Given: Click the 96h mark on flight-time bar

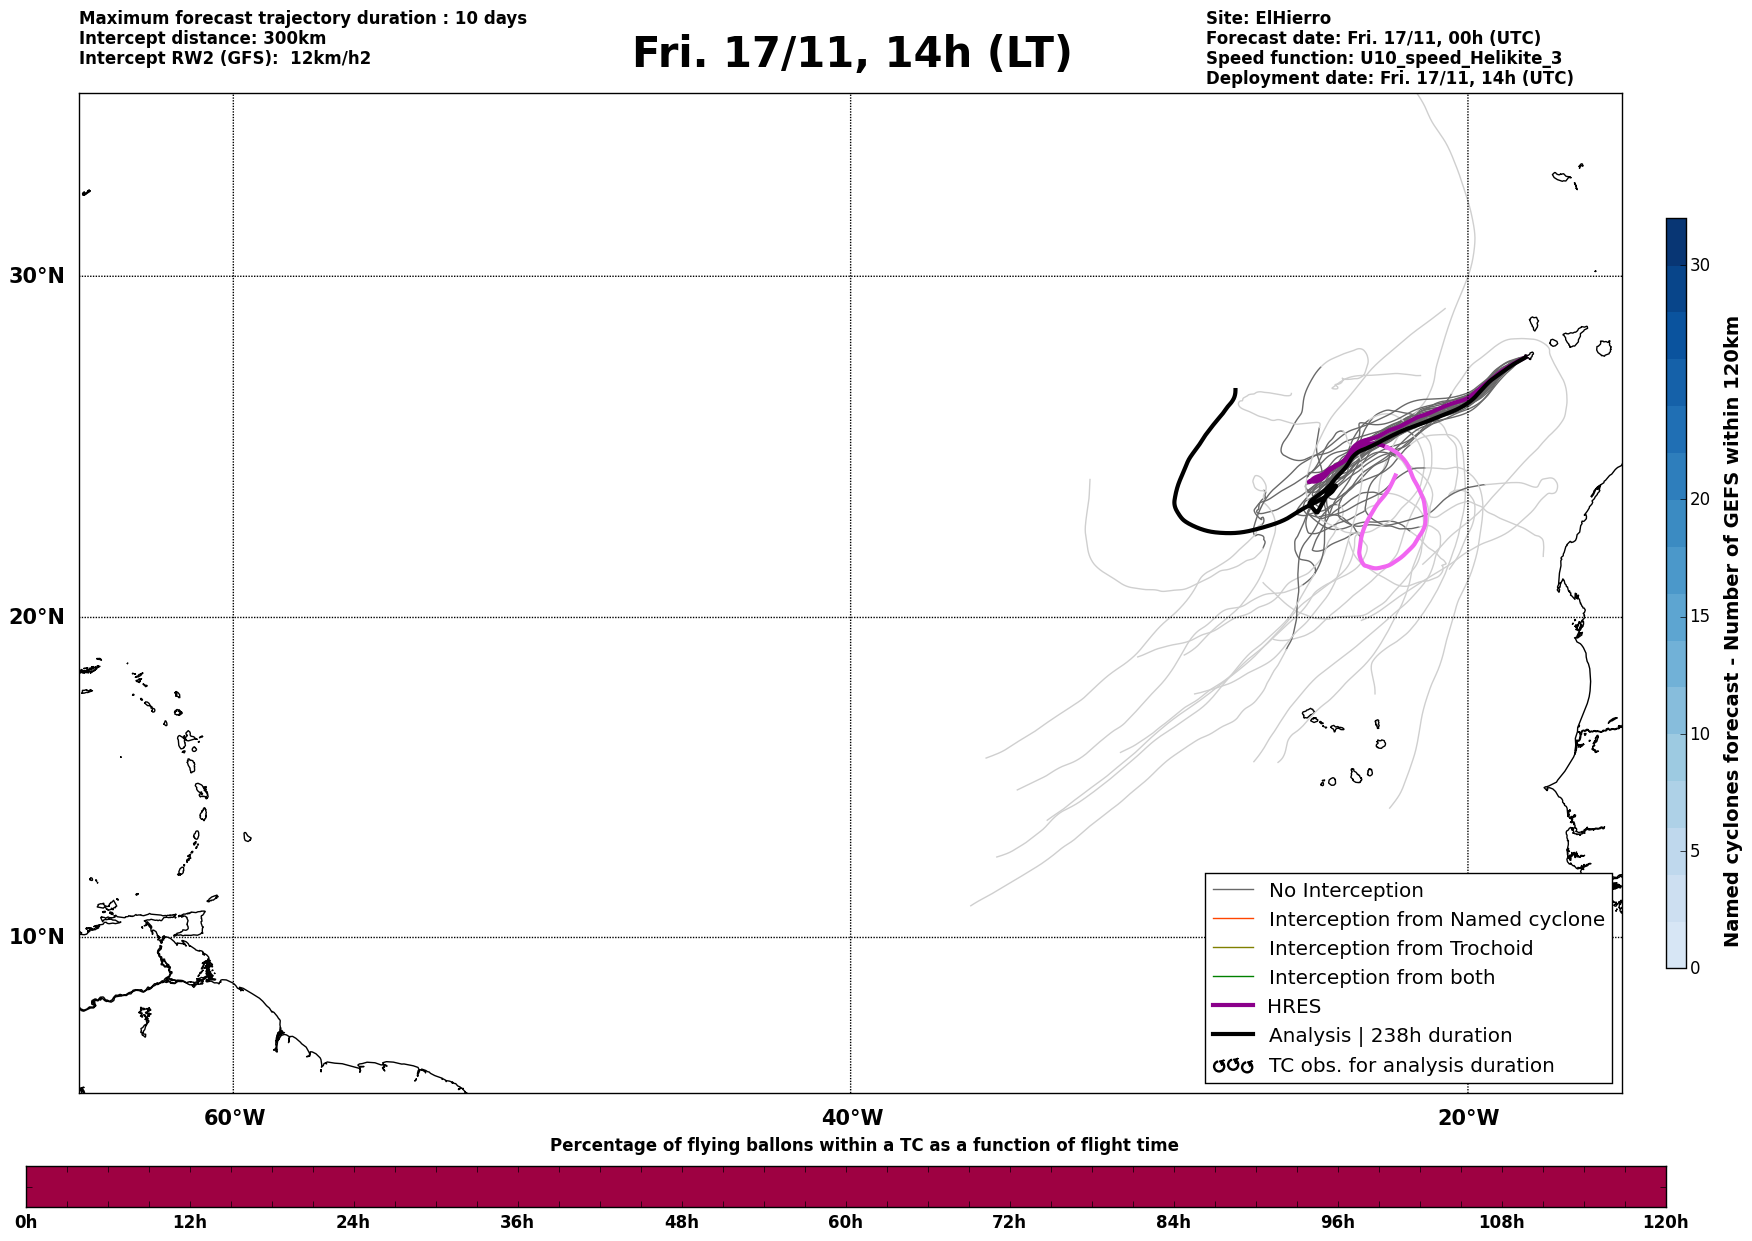Looking at the screenshot, I should (1338, 1222).
